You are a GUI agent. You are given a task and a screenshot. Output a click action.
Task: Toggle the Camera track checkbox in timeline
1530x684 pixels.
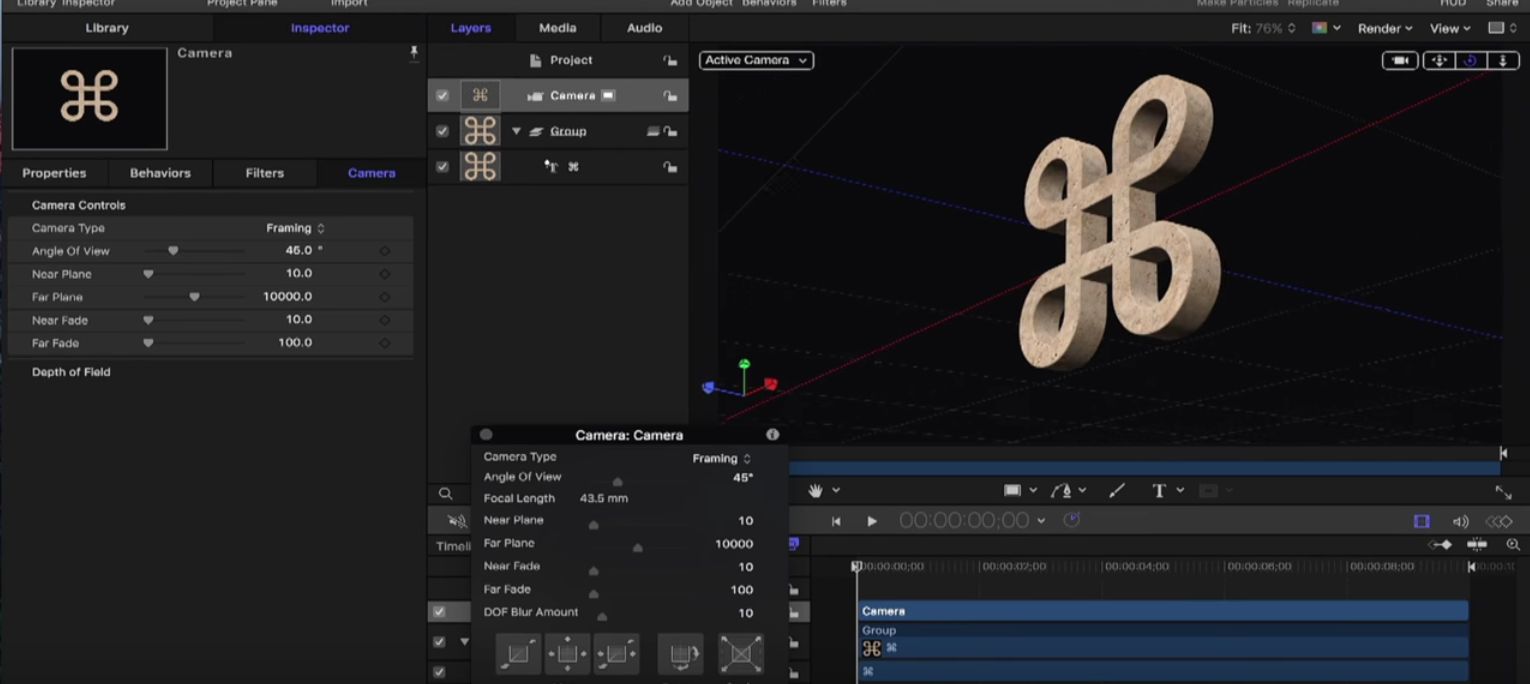438,611
